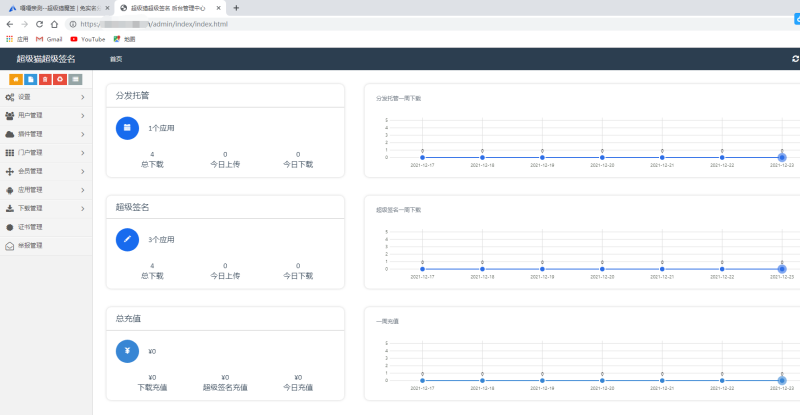
Task: Click 2021-12-23 point on 一周充值 chart
Action: click(x=782, y=380)
